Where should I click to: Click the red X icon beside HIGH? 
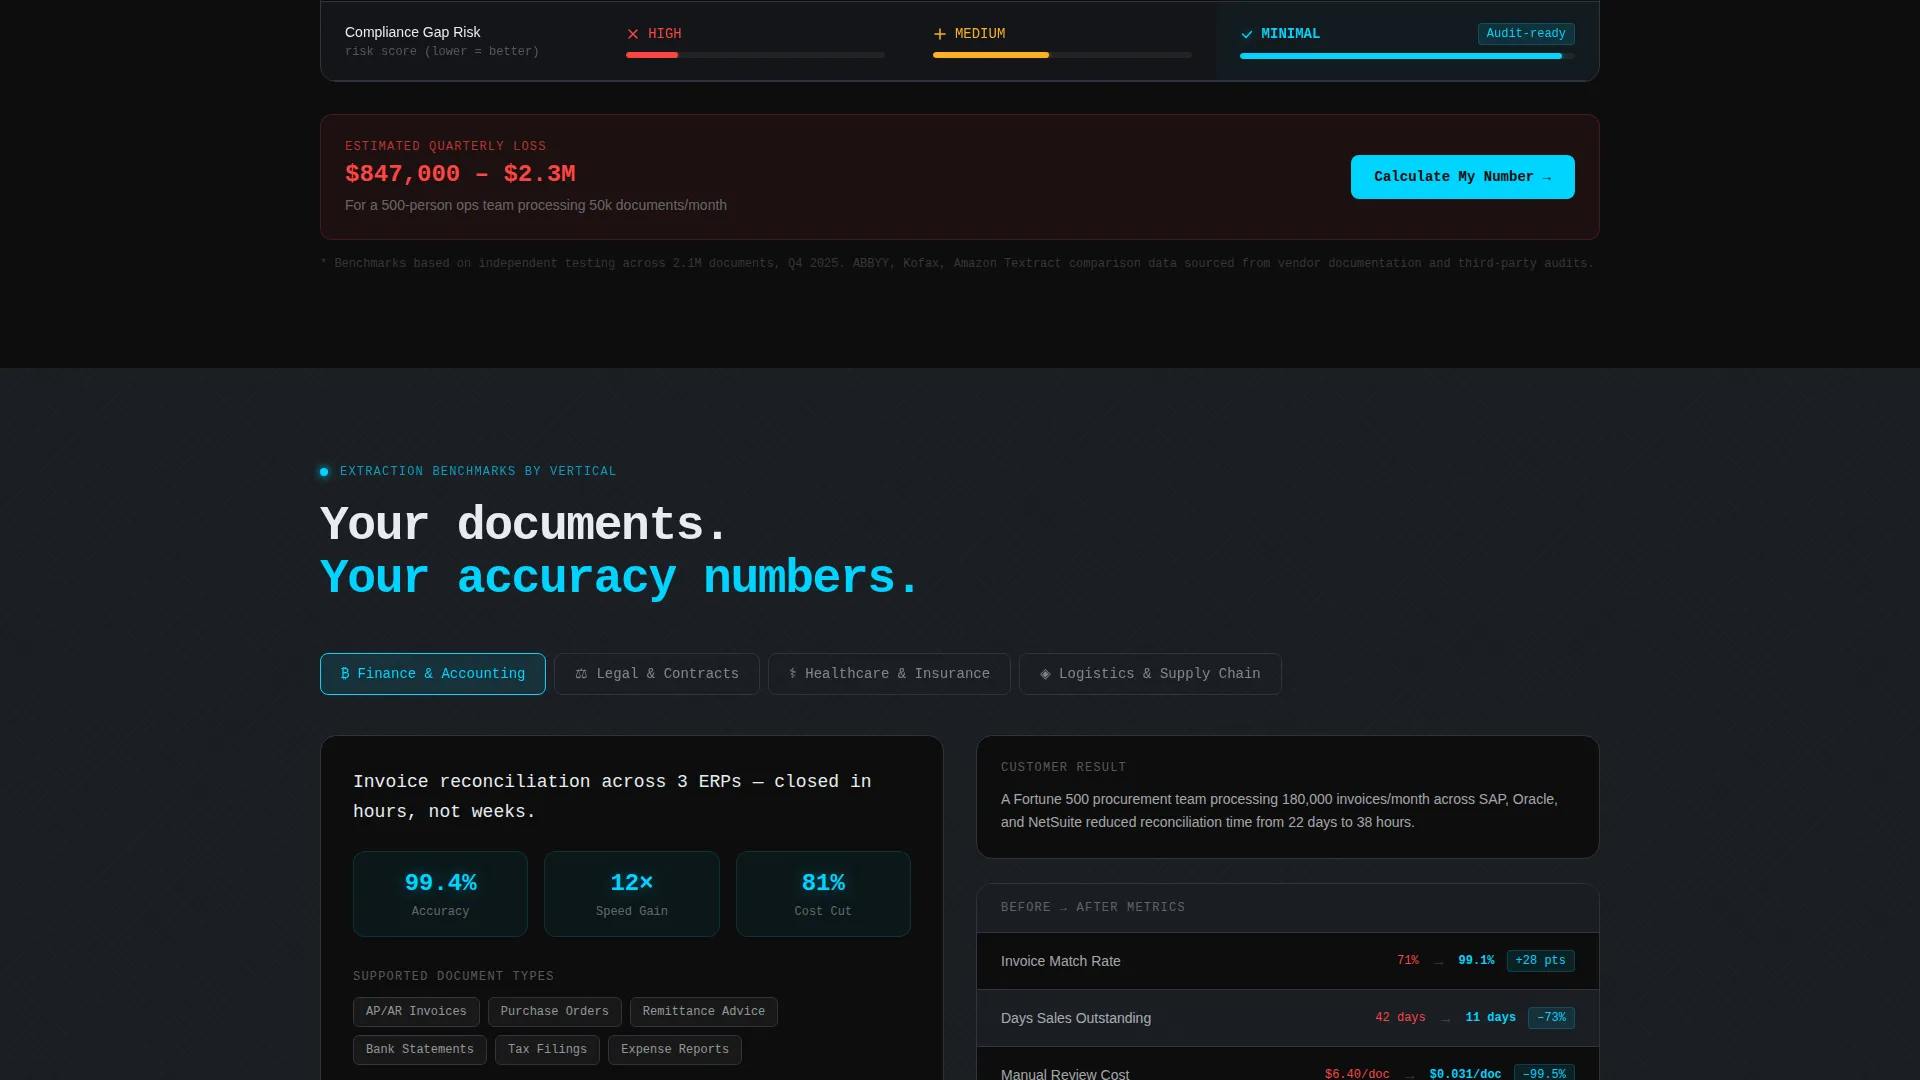(x=633, y=34)
